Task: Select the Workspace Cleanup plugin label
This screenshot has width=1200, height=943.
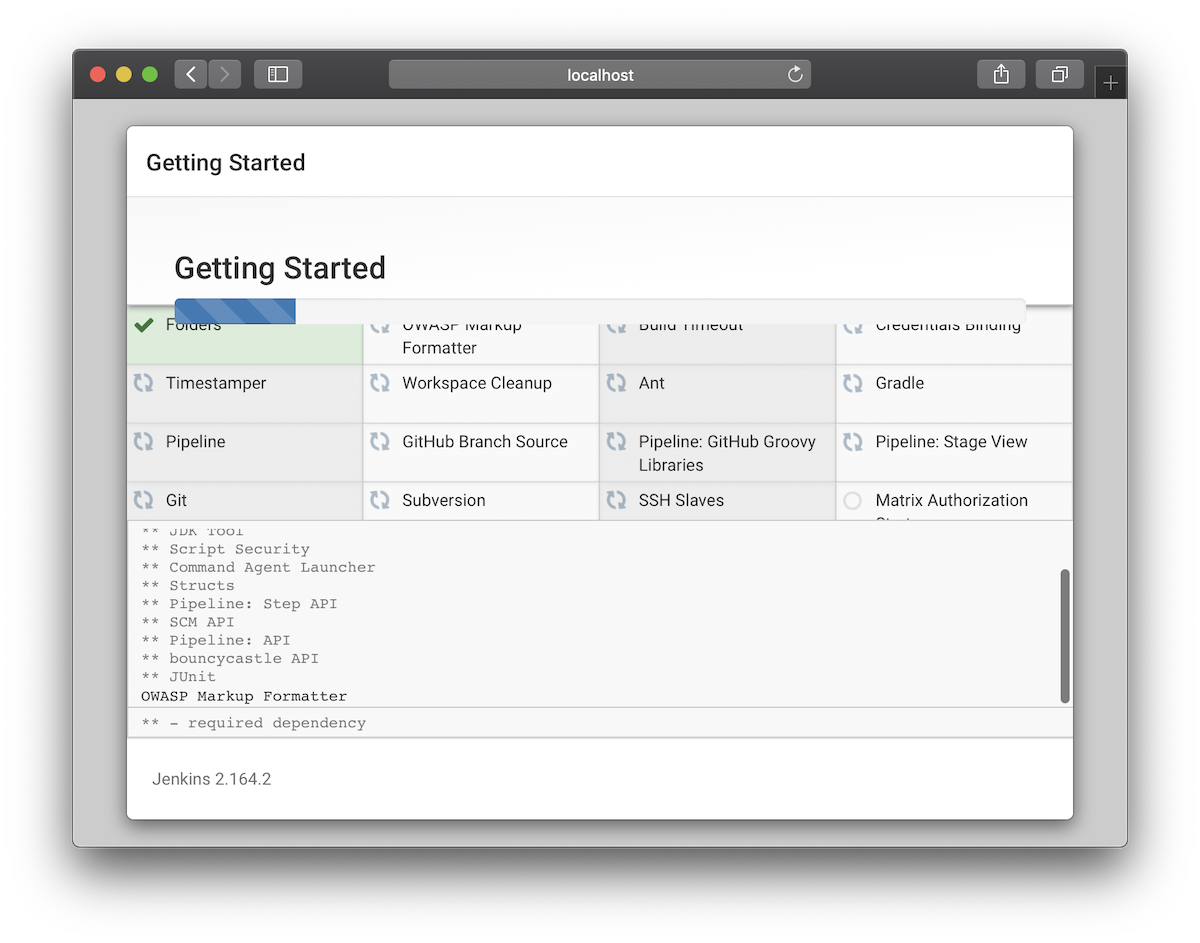Action: [x=477, y=383]
